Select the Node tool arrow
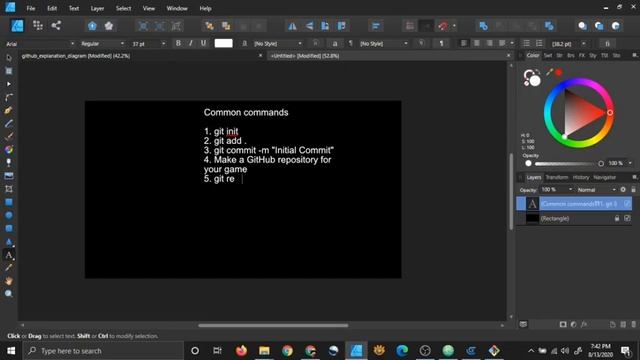Image resolution: width=640 pixels, height=360 pixels. point(9,84)
